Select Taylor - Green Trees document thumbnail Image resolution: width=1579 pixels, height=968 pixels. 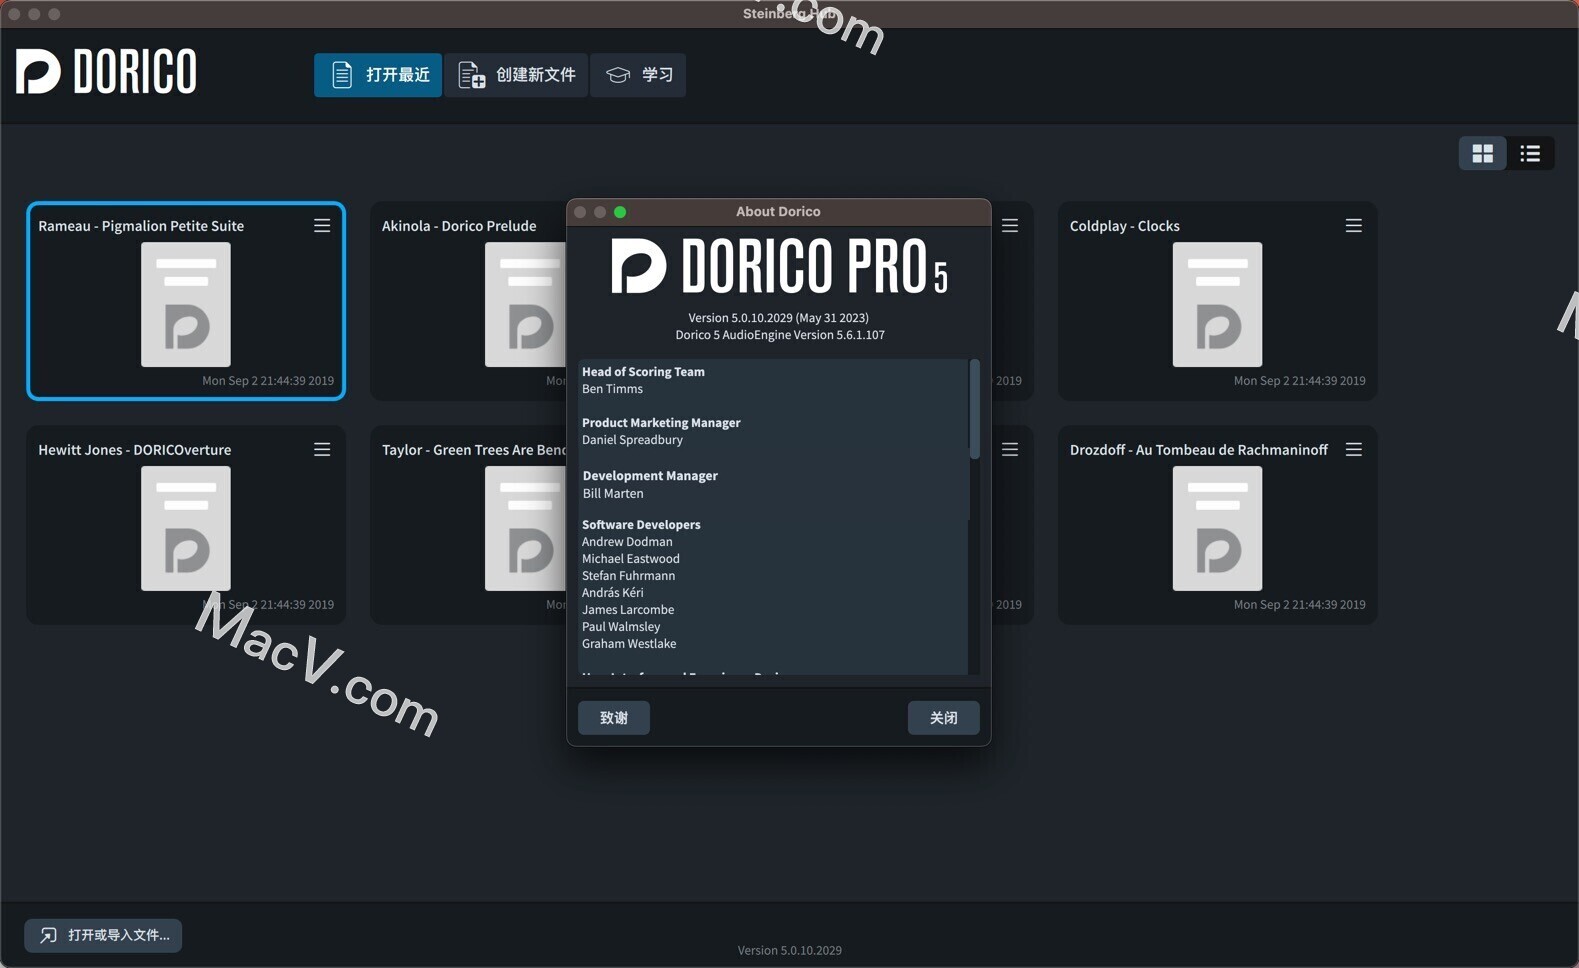(x=526, y=528)
